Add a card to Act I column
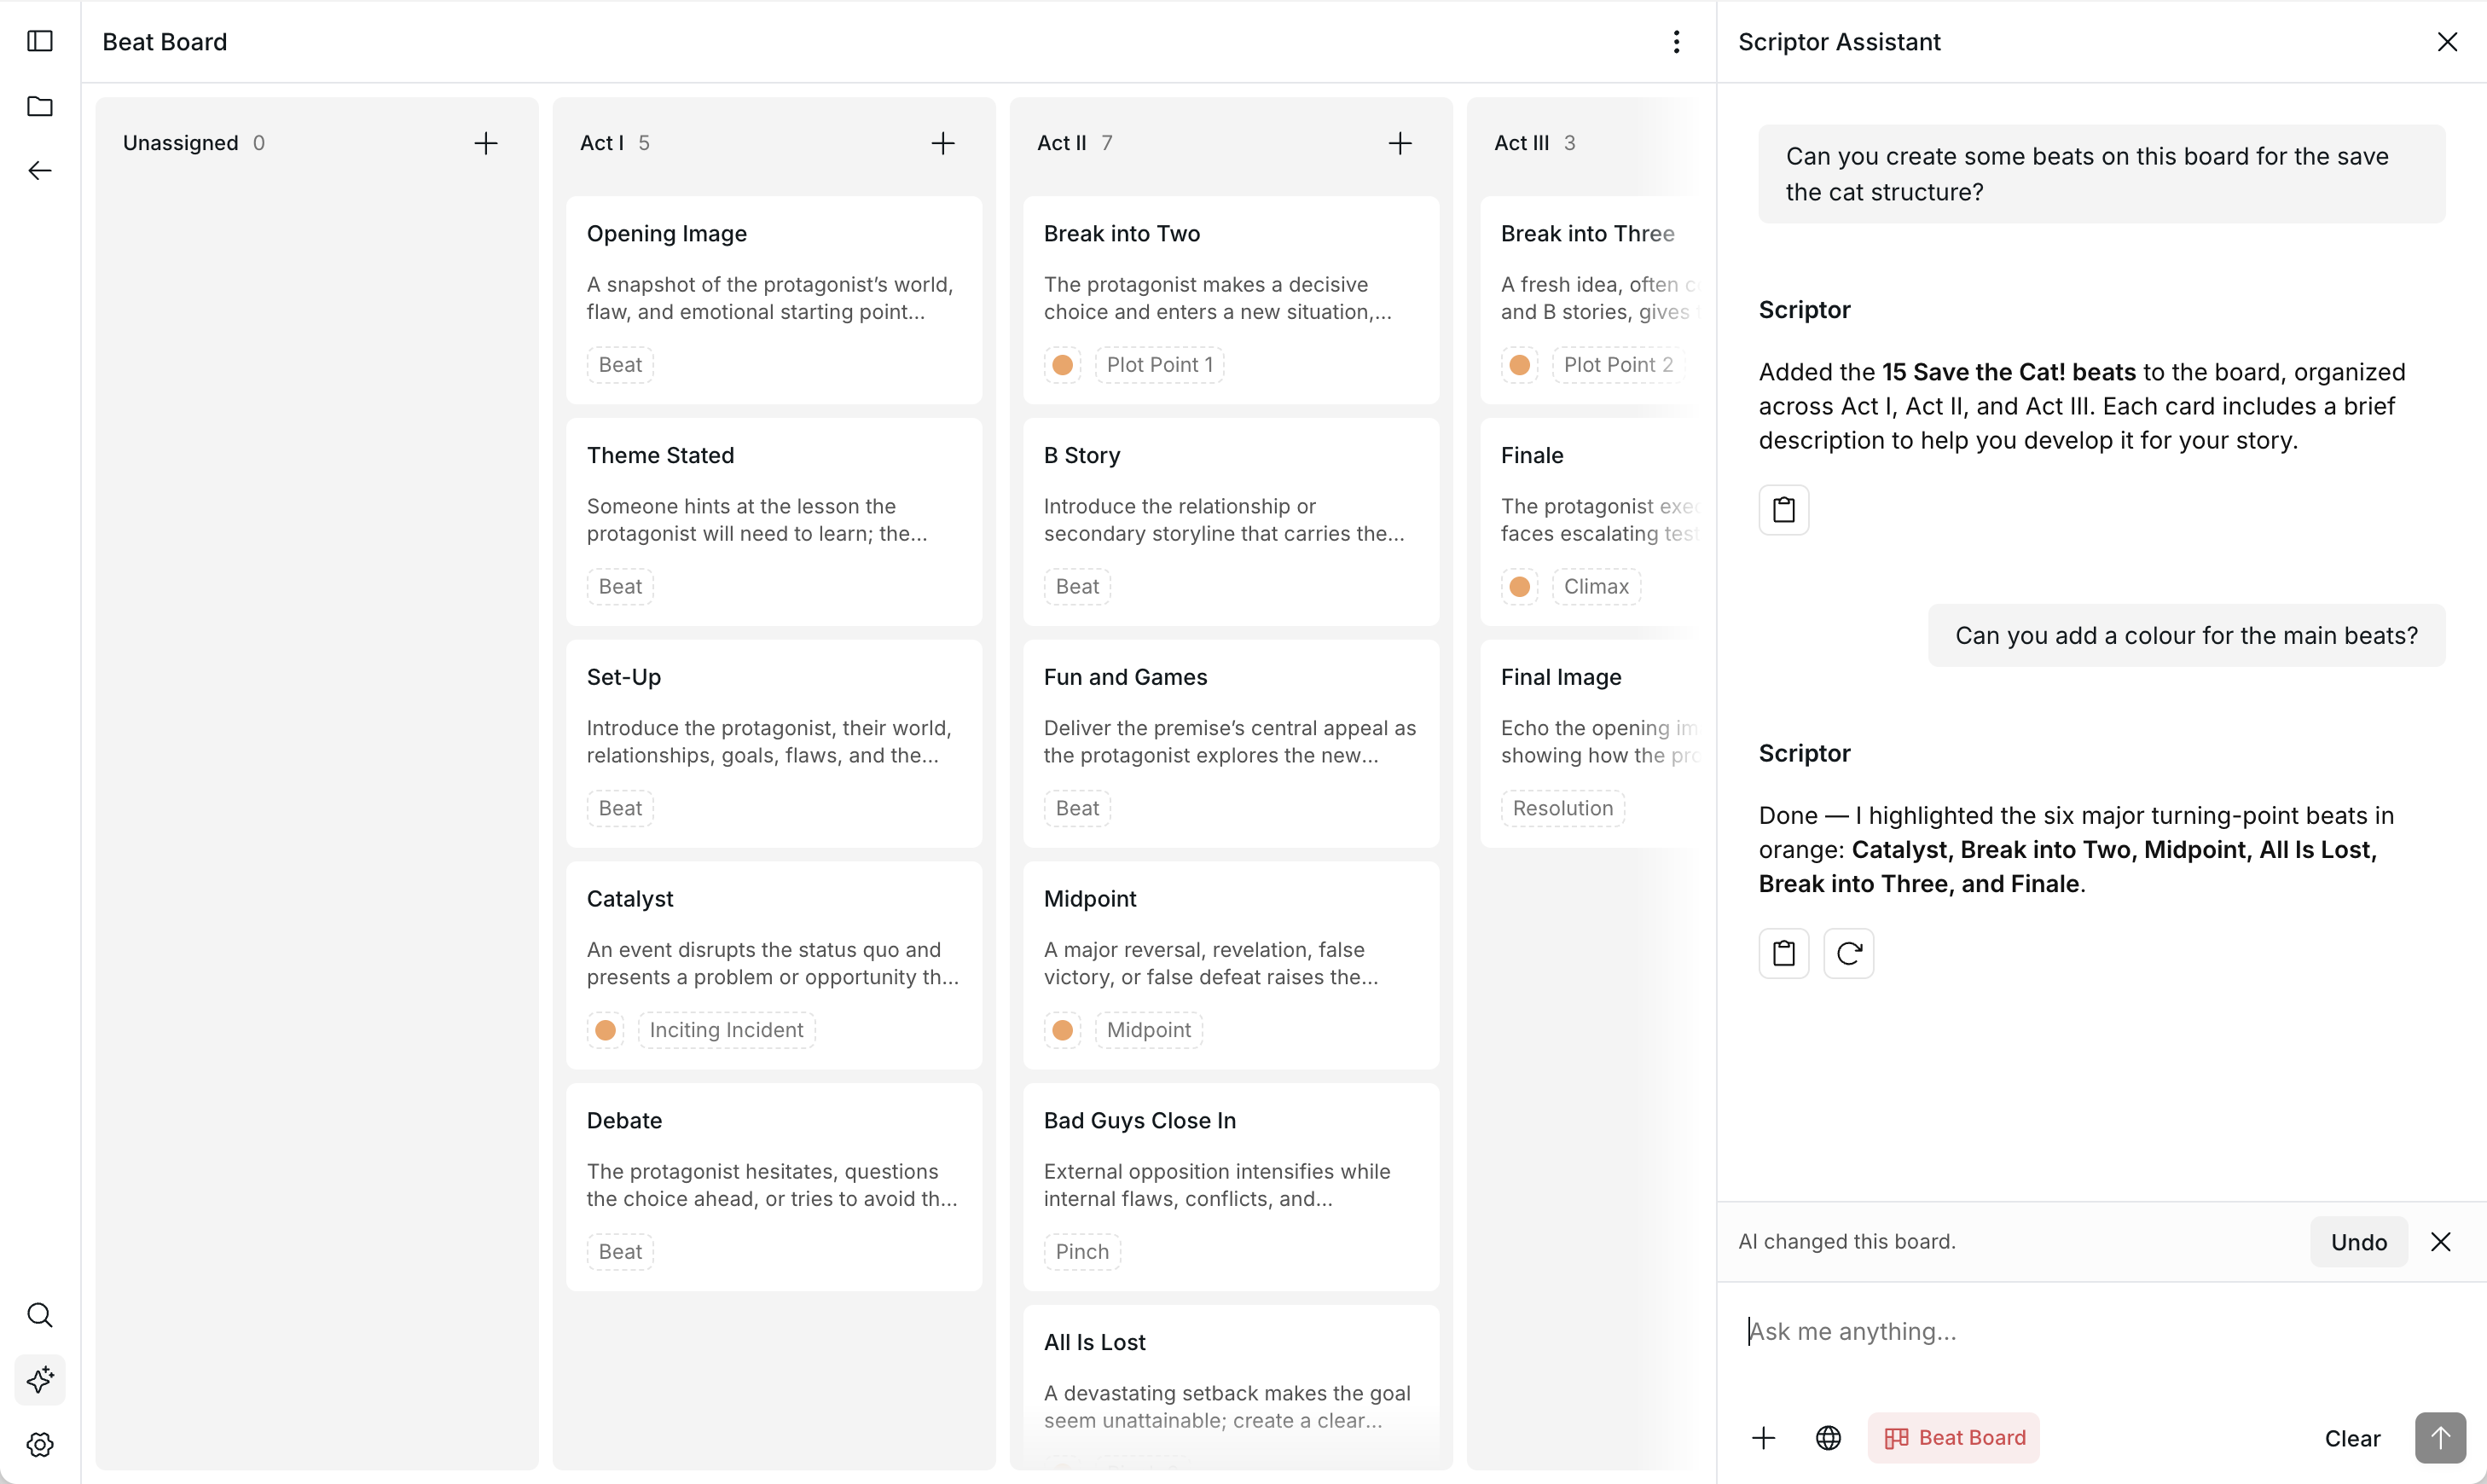Image resolution: width=2487 pixels, height=1484 pixels. (943, 143)
